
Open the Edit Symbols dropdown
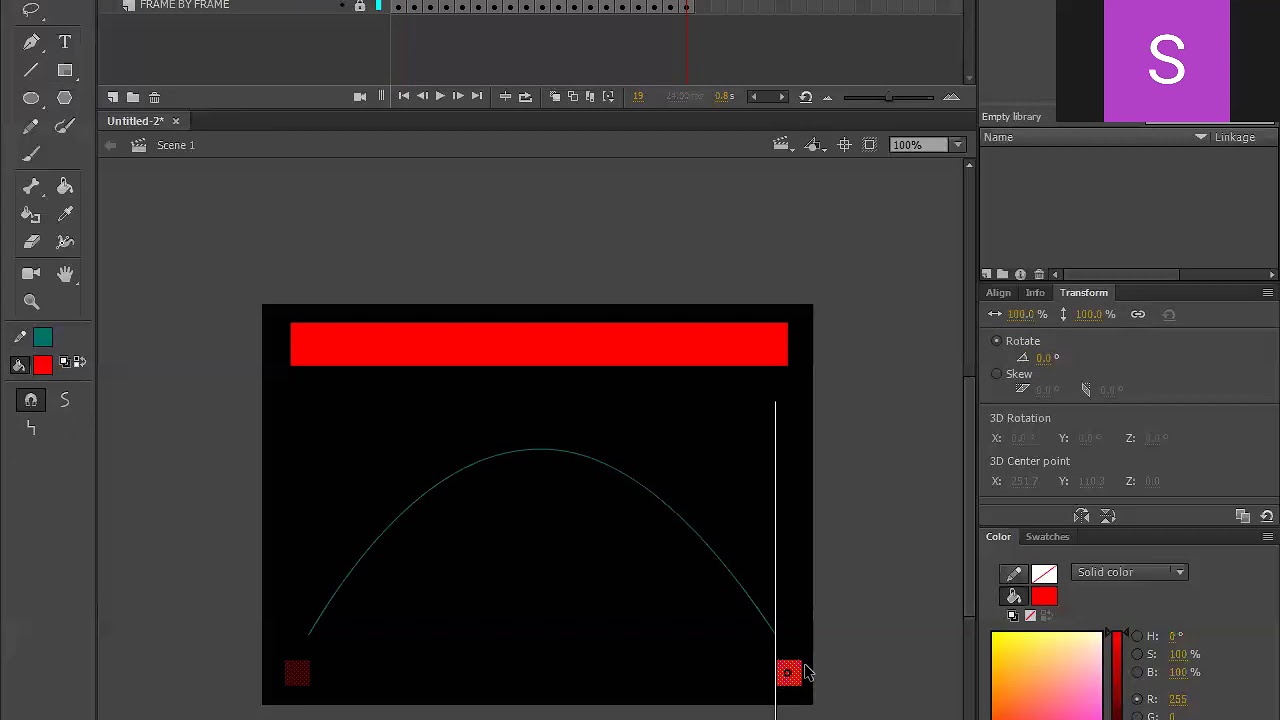815,145
